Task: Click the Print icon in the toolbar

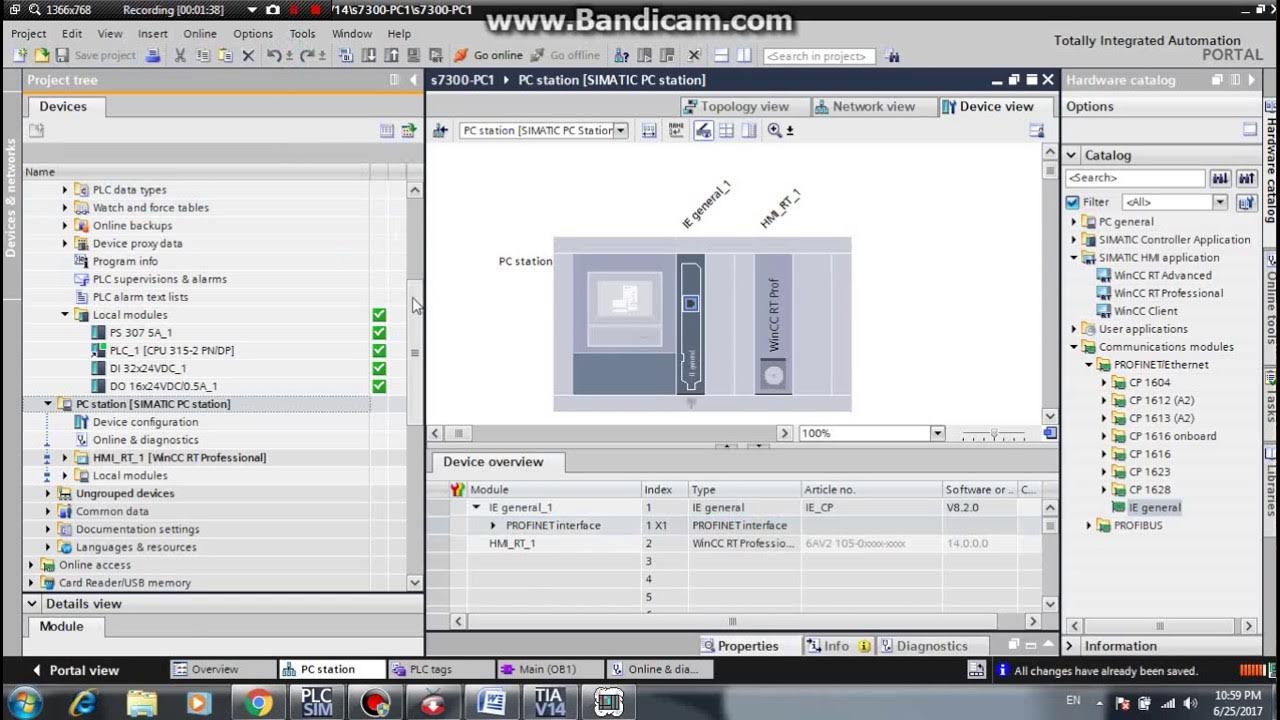Action: (x=152, y=55)
